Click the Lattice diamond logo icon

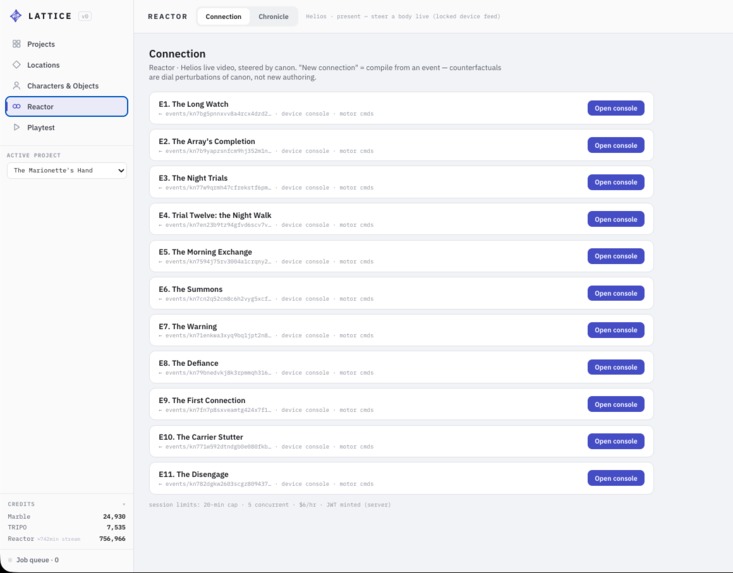16,16
